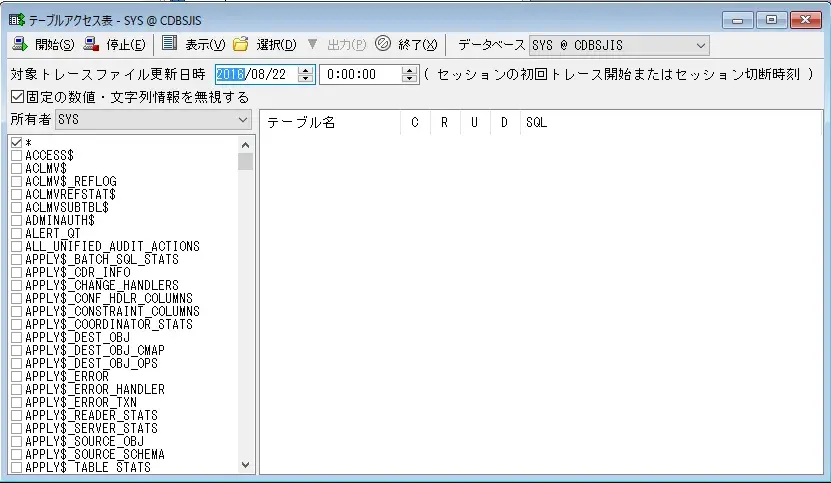Uncheck the asterisk select-all checkbox

pyautogui.click(x=16, y=143)
